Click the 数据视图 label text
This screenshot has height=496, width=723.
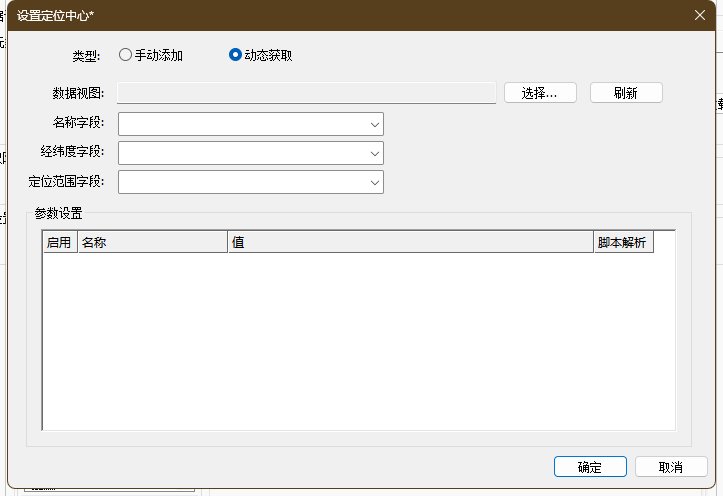[x=77, y=93]
